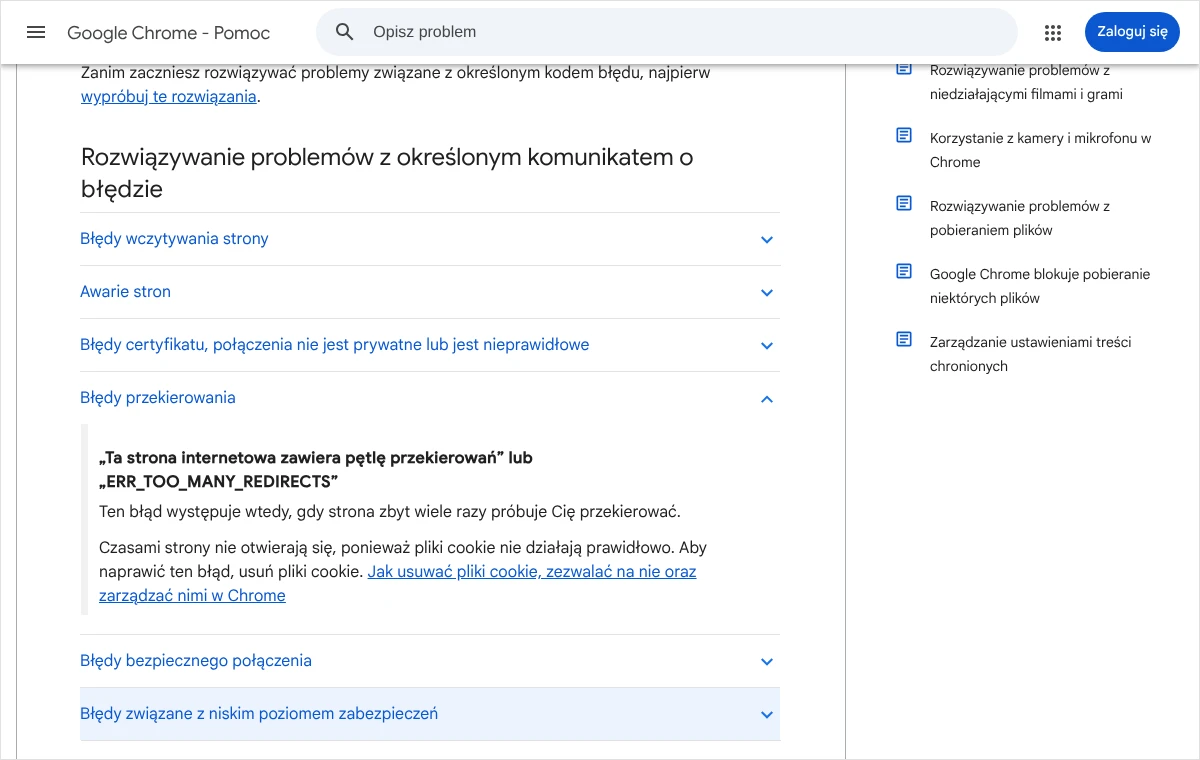The height and width of the screenshot is (760, 1200).
Task: Click heading 'Rozwiązywanie problemów z określonym komunikatem o błędzie'
Action: [x=387, y=173]
